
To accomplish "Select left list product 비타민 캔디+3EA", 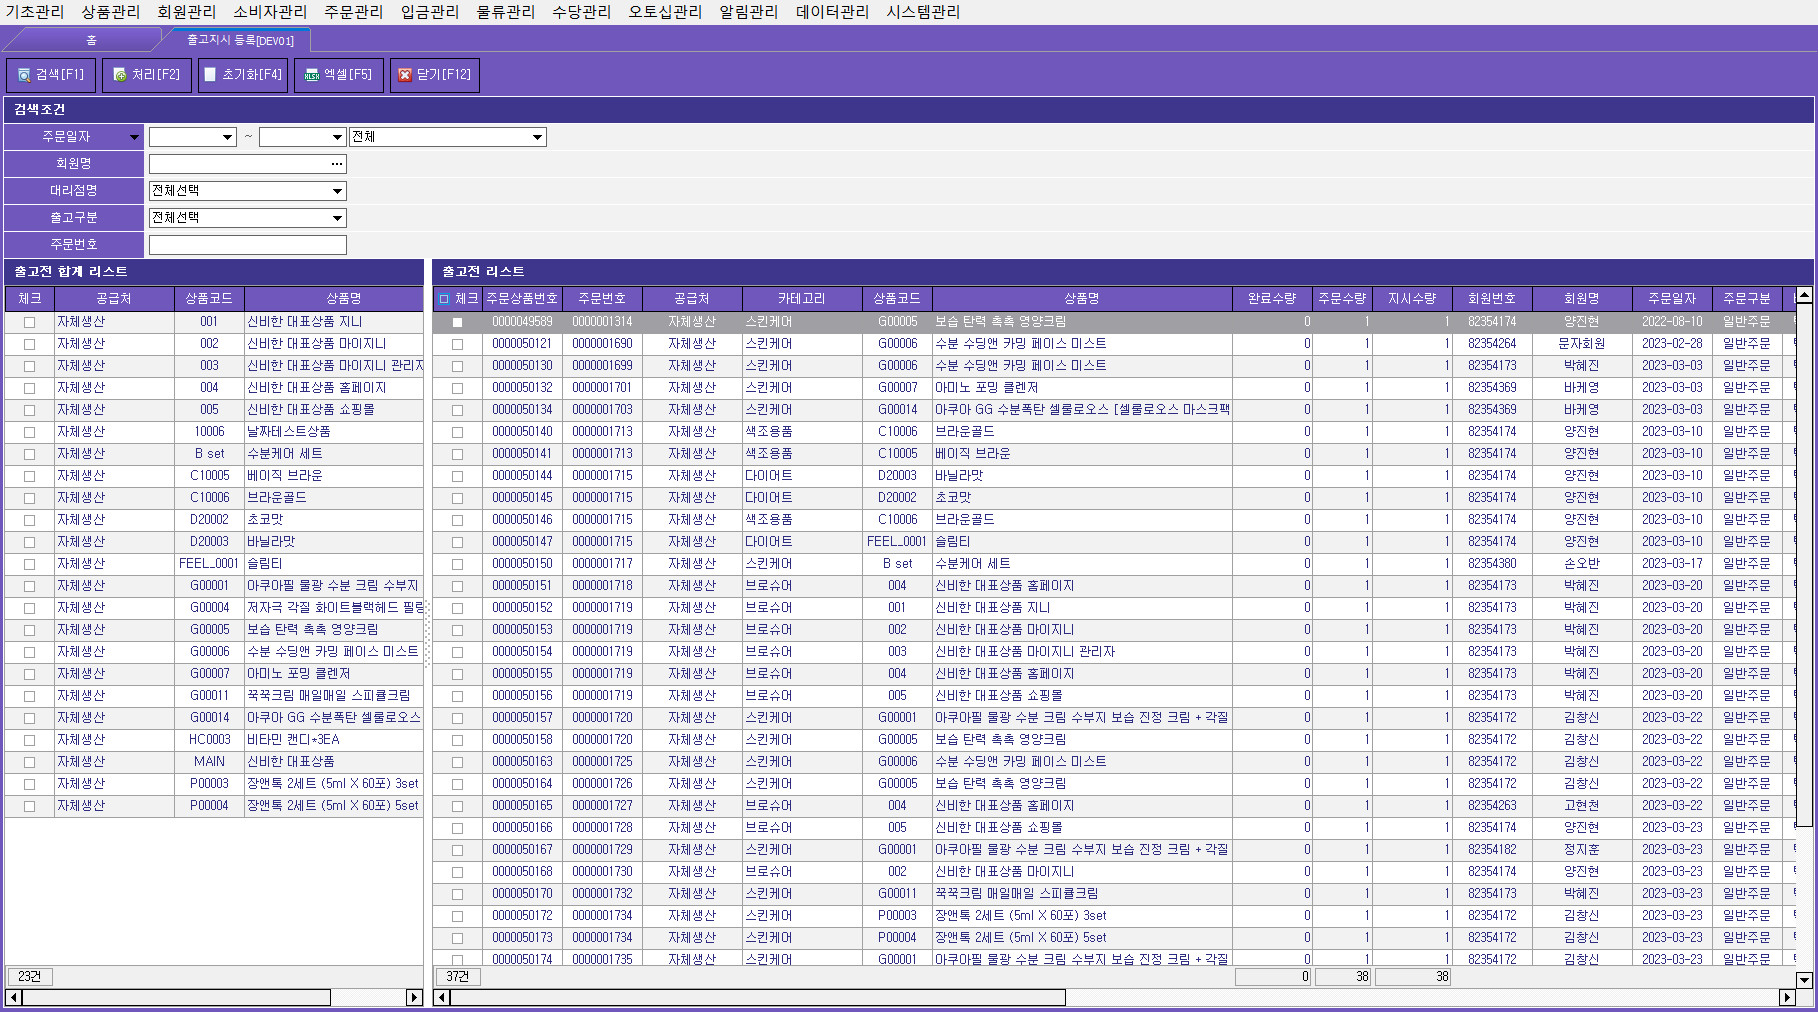I will pyautogui.click(x=334, y=740).
